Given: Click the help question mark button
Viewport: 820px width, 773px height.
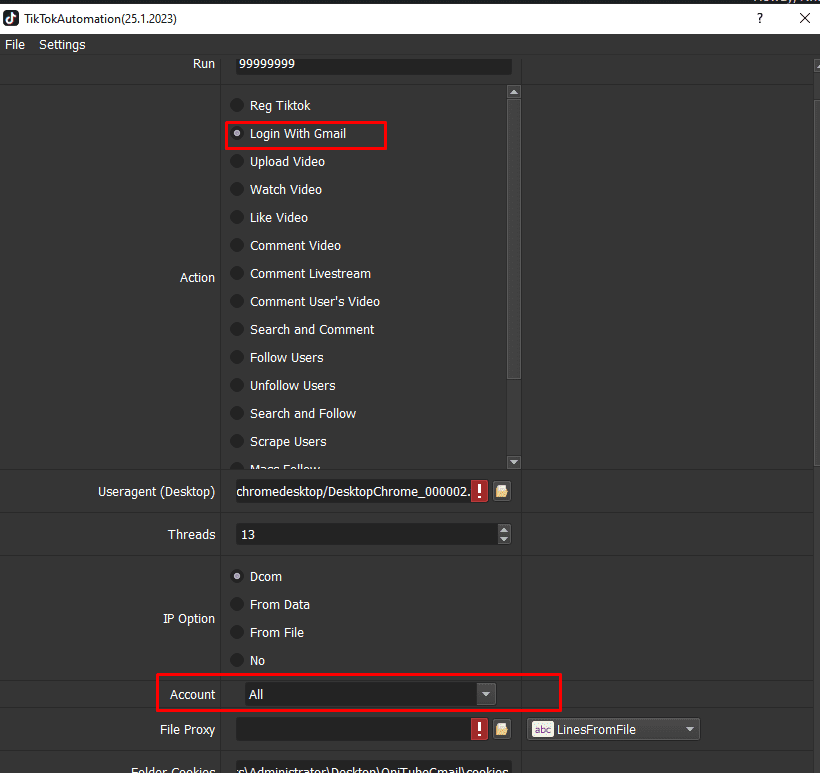Looking at the screenshot, I should point(760,18).
